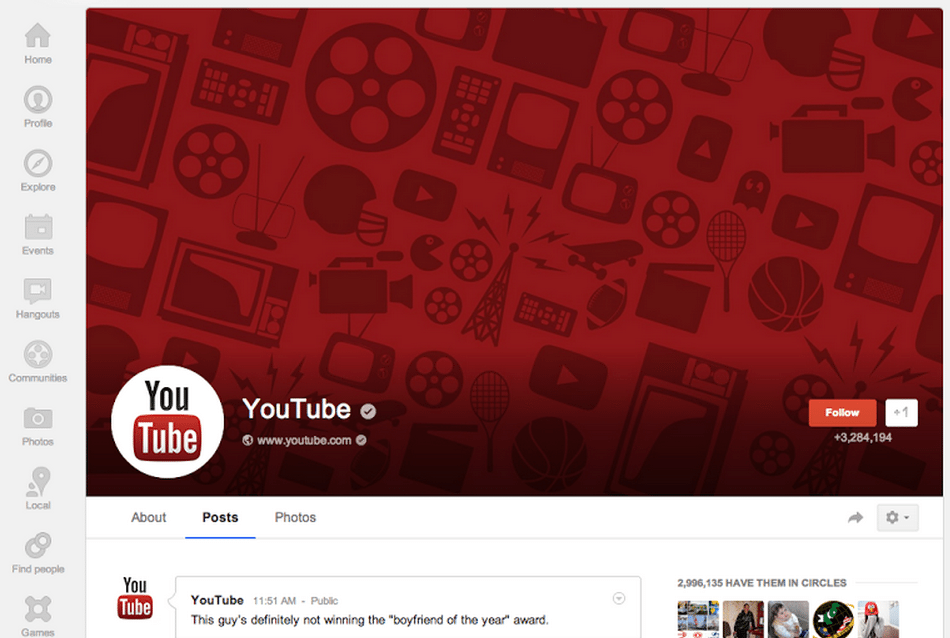Expand the gear settings dropdown
Screen dimensions: 950x638
click(896, 517)
